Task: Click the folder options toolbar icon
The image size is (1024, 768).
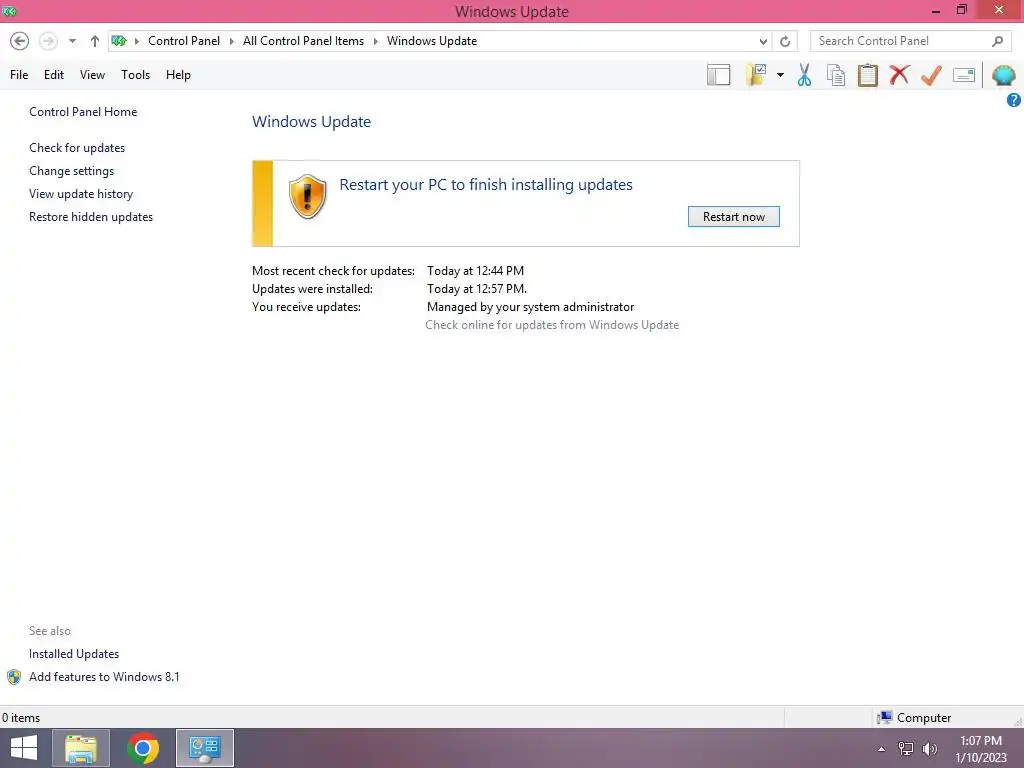Action: 756,75
